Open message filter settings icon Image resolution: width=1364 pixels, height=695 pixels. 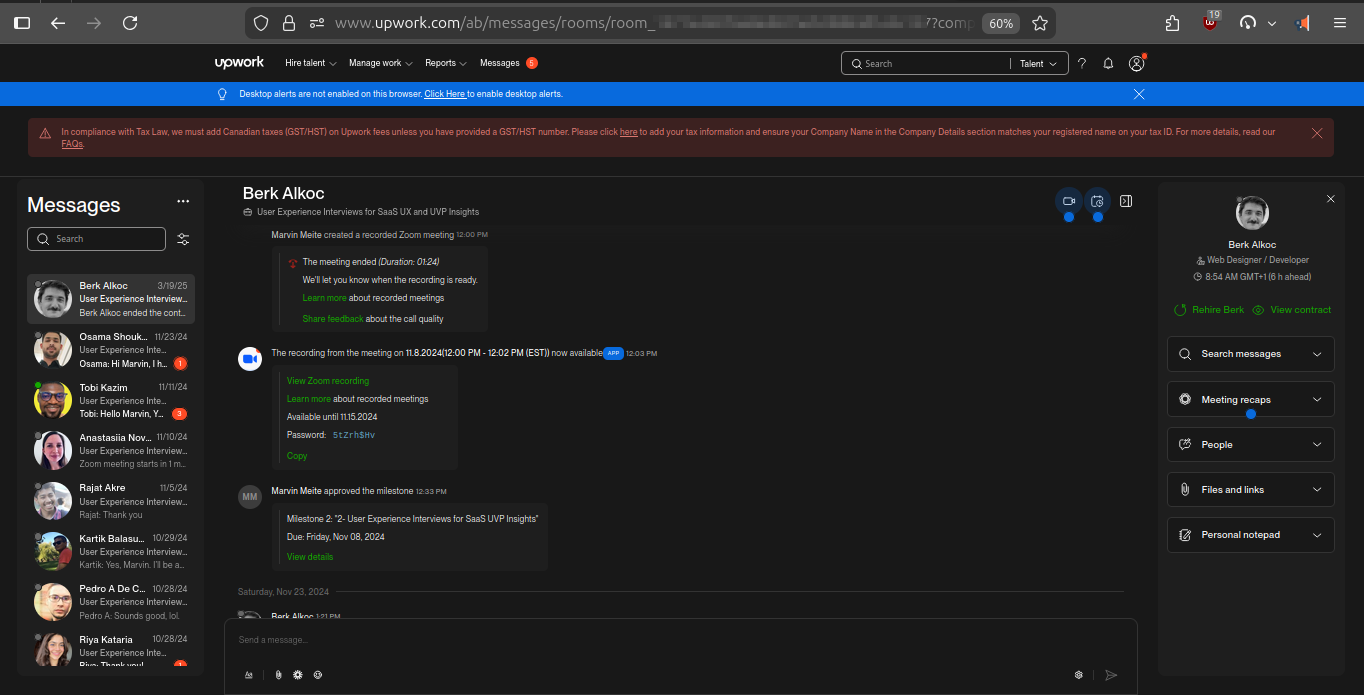183,239
